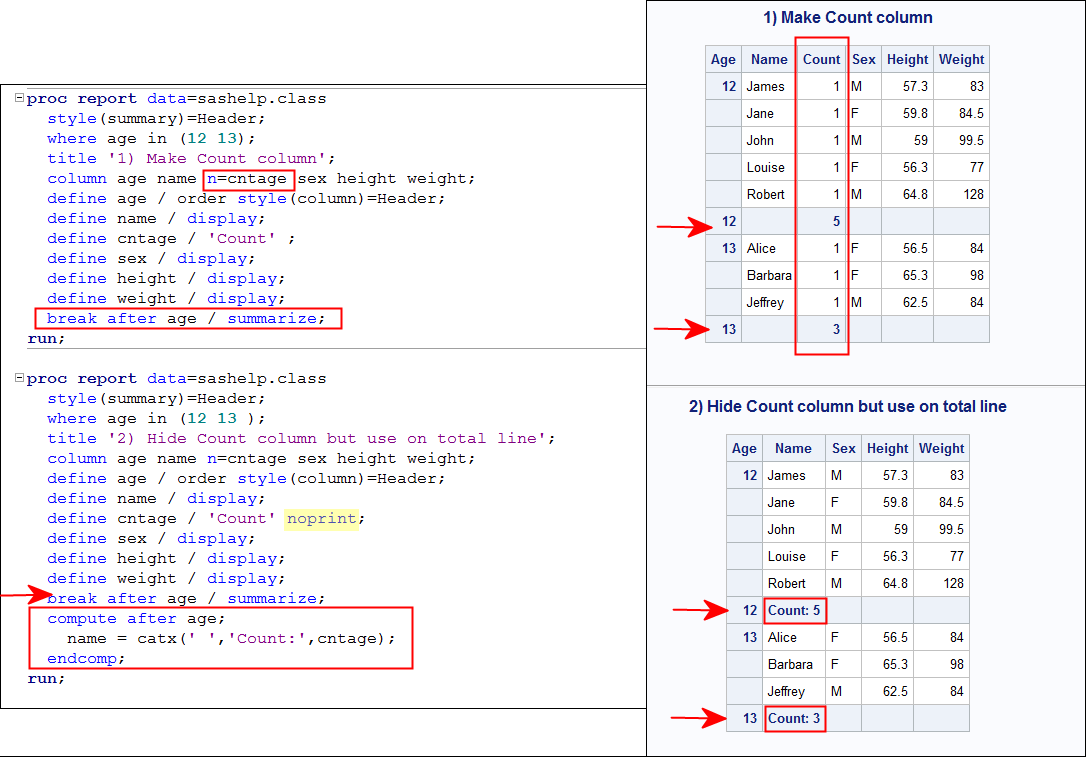
Task: Click the Count column header in first table
Action: pos(821,59)
